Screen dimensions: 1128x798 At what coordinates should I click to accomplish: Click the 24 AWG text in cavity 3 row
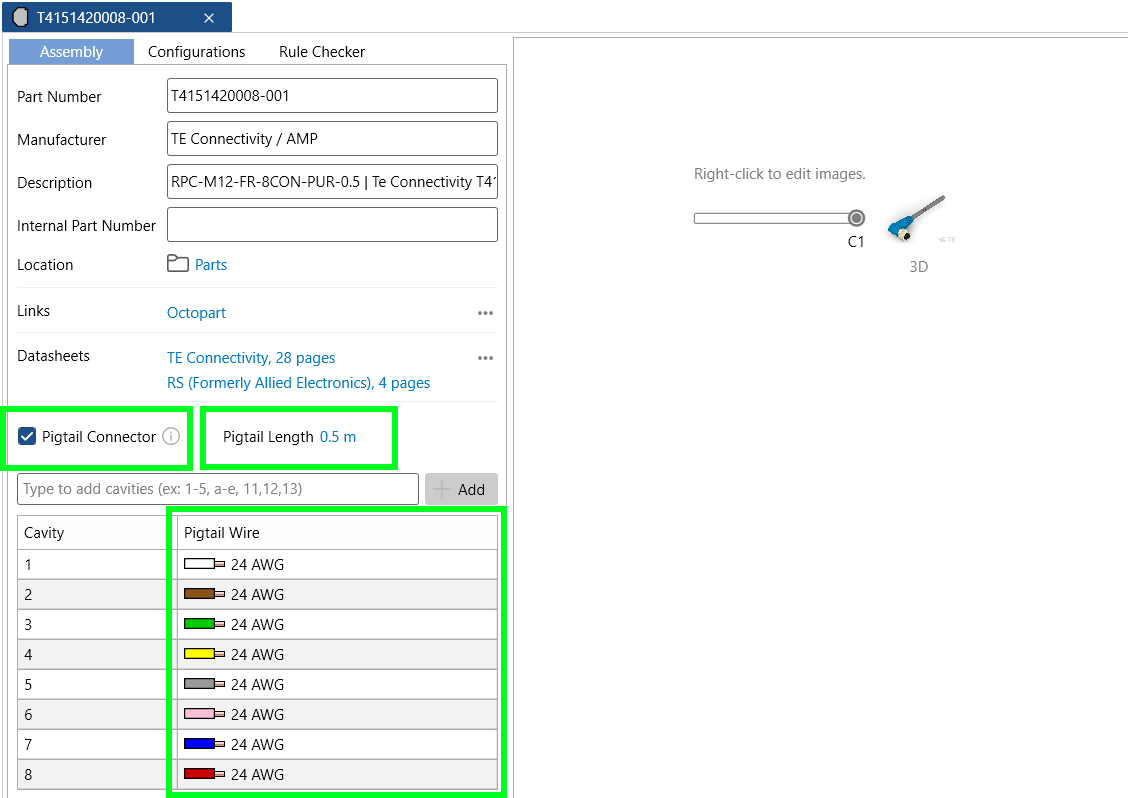pyautogui.click(x=258, y=625)
